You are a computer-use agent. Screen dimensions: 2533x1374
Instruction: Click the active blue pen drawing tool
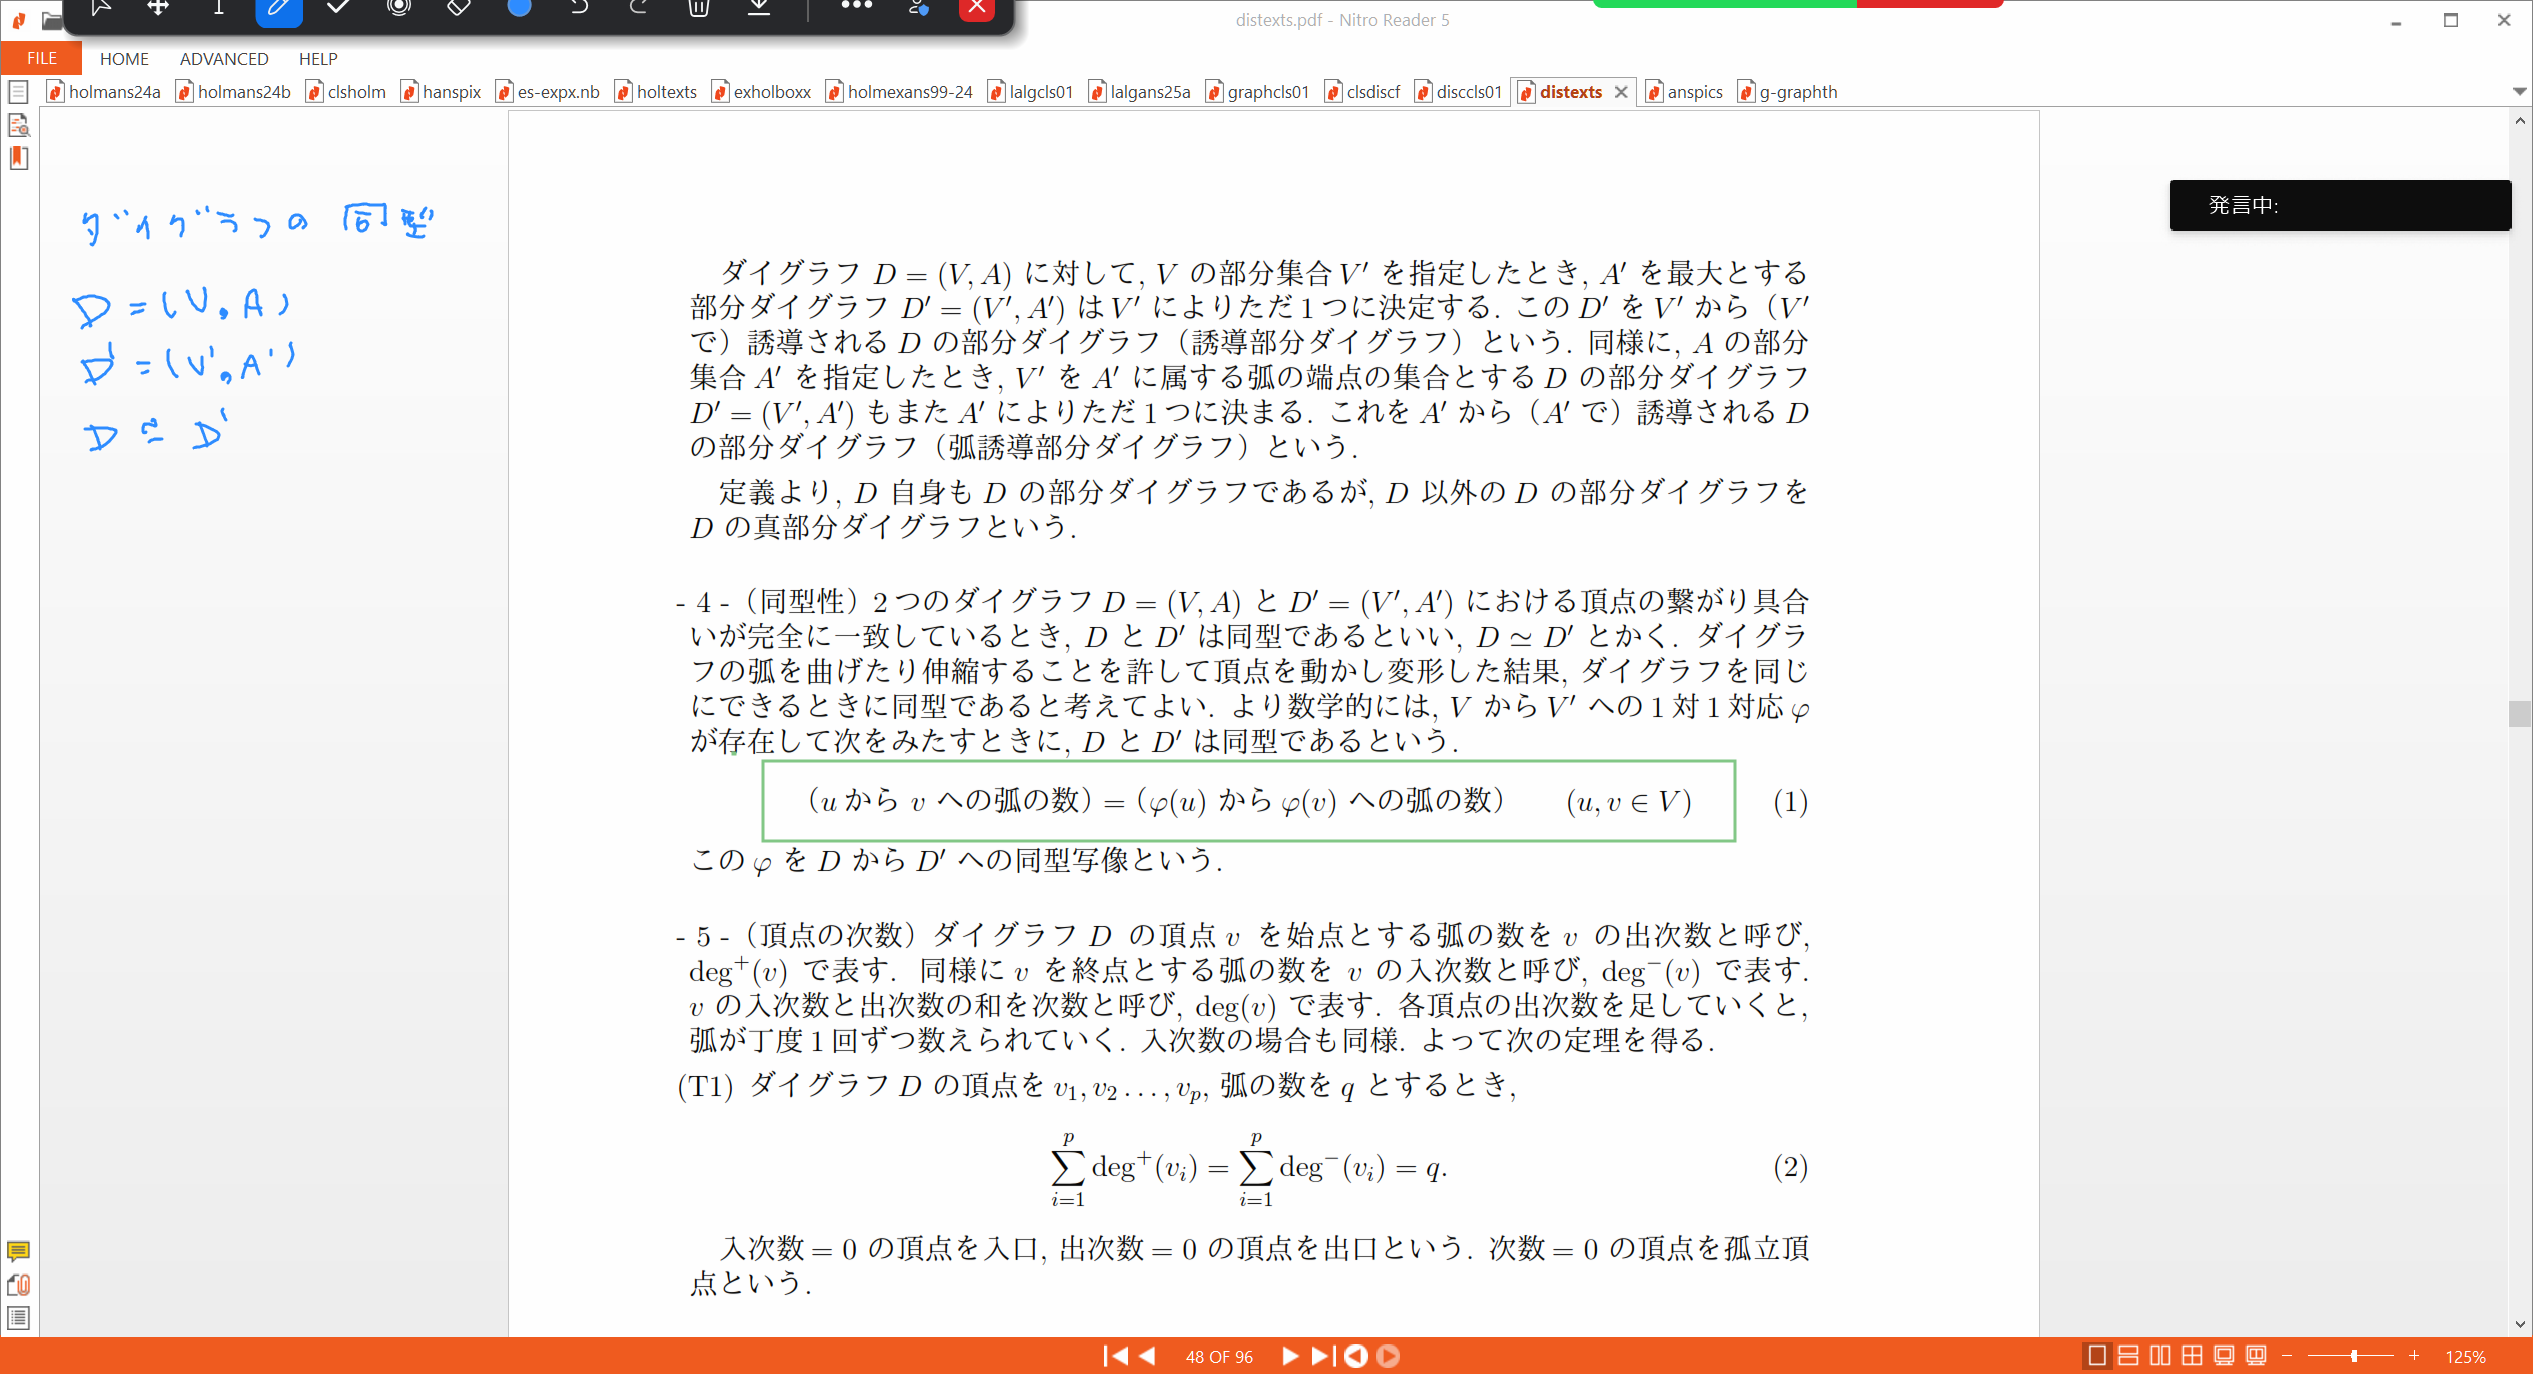click(x=279, y=10)
